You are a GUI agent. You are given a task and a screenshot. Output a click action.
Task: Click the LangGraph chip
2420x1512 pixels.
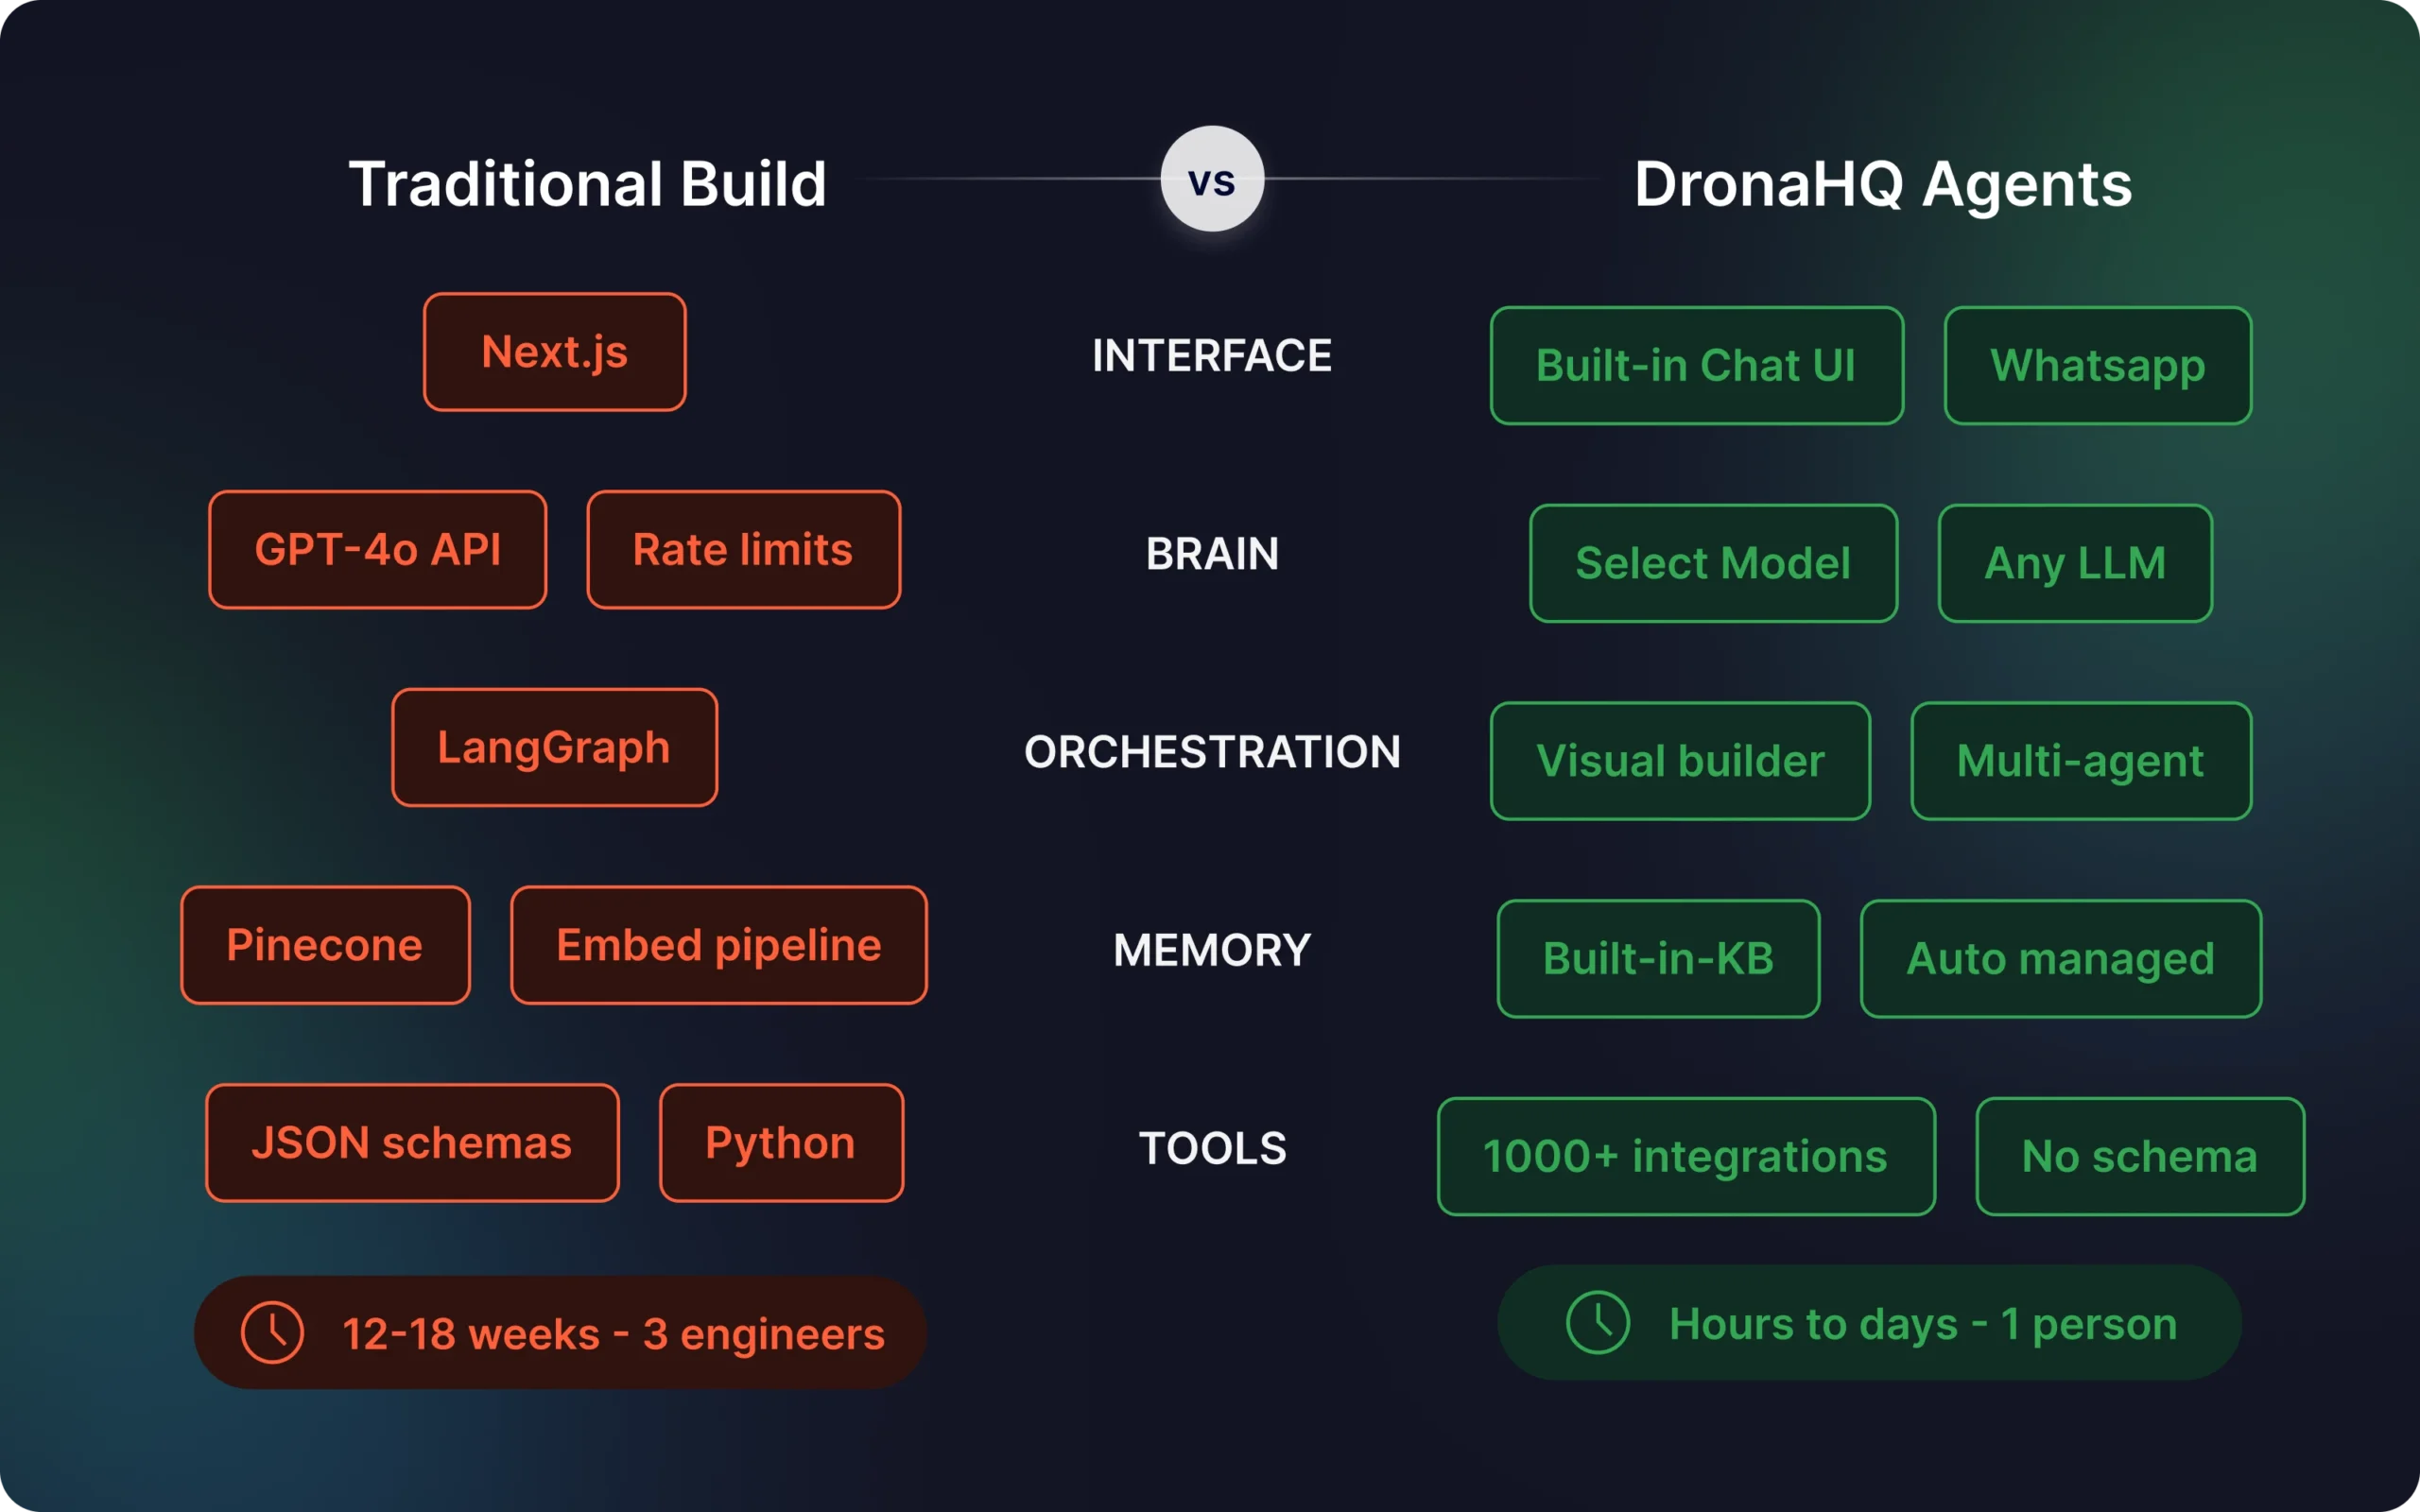(x=554, y=747)
